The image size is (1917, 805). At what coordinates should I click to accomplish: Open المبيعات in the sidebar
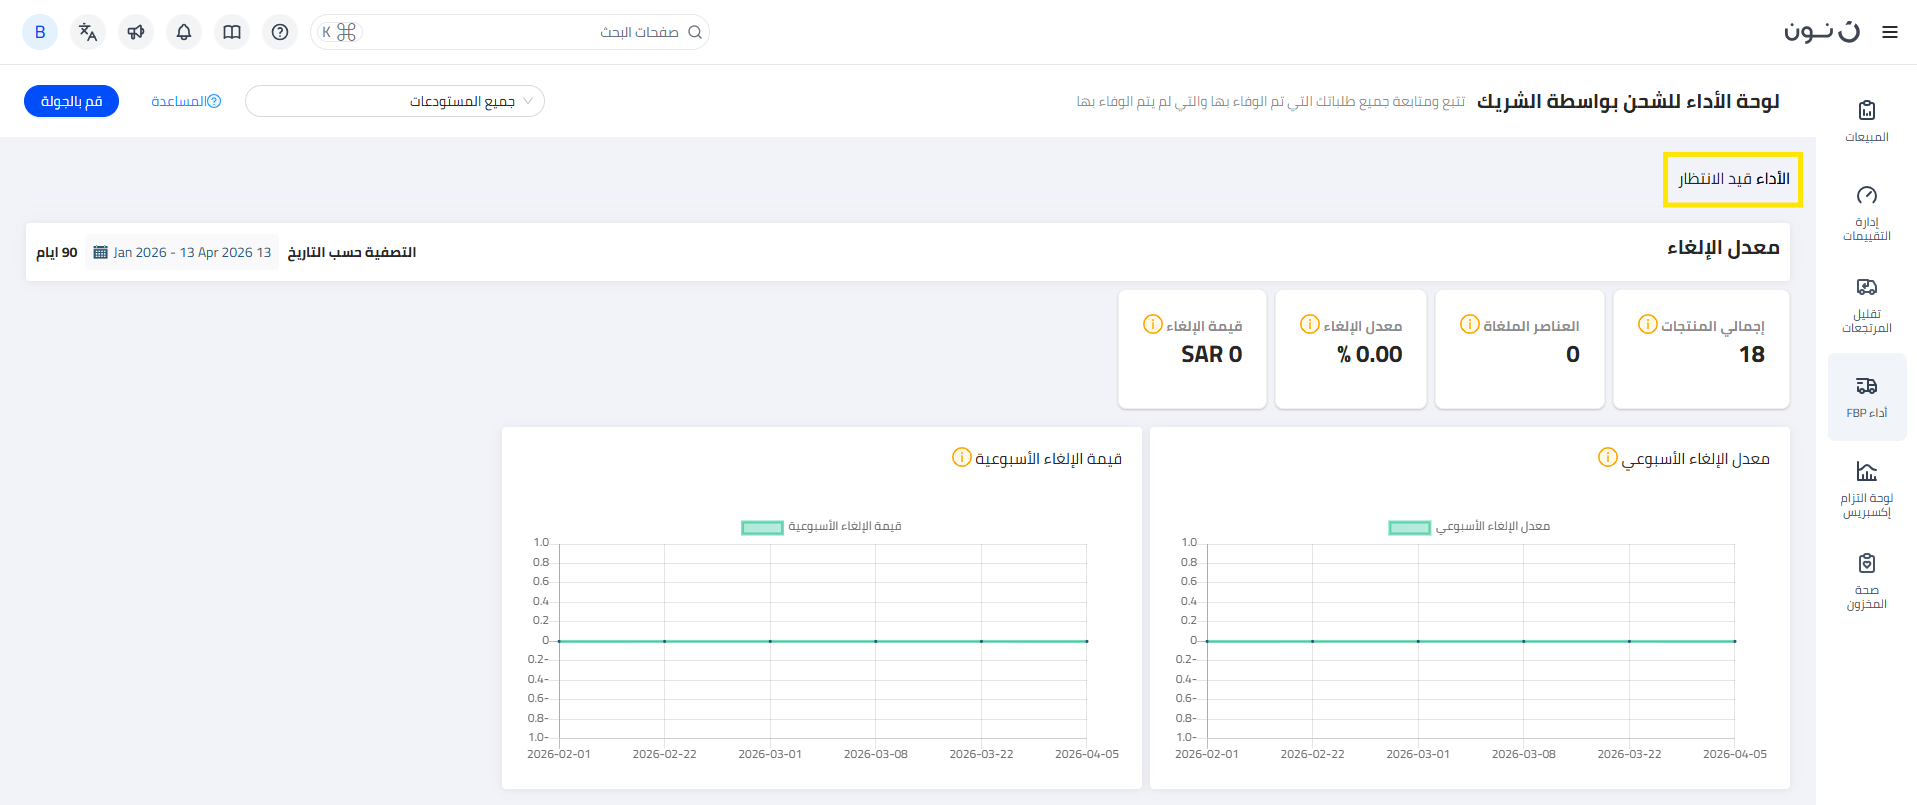pos(1866,121)
